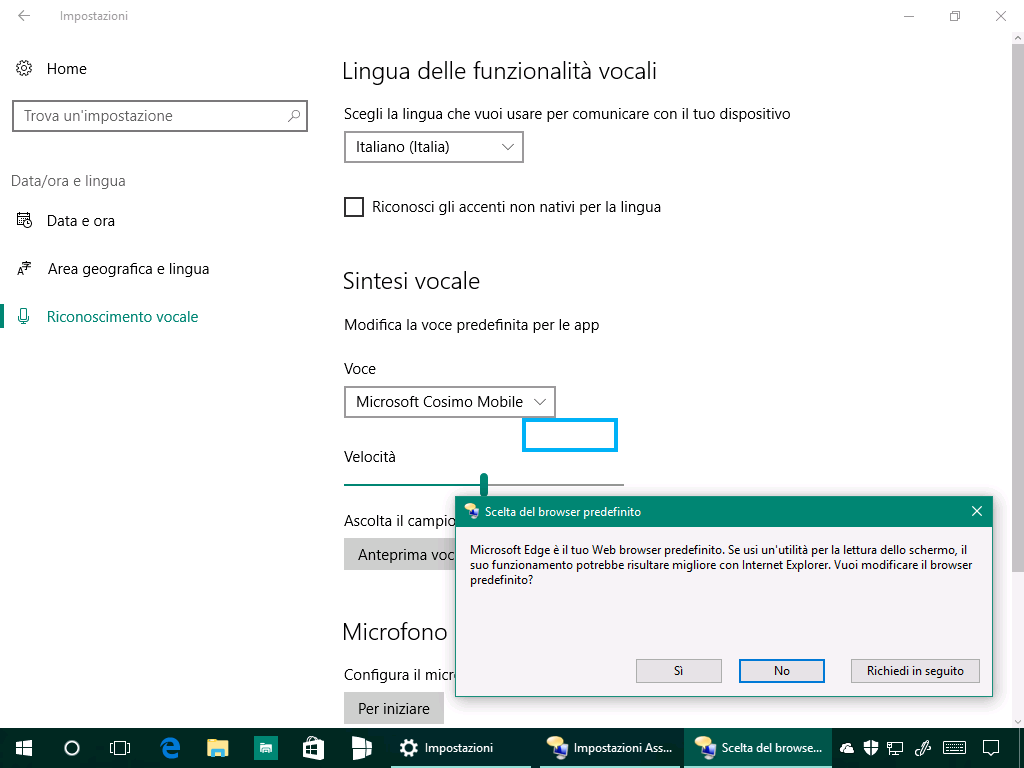This screenshot has width=1024, height=768.
Task: Switch to Scelta del browse... taskbar window
Action: [758, 748]
